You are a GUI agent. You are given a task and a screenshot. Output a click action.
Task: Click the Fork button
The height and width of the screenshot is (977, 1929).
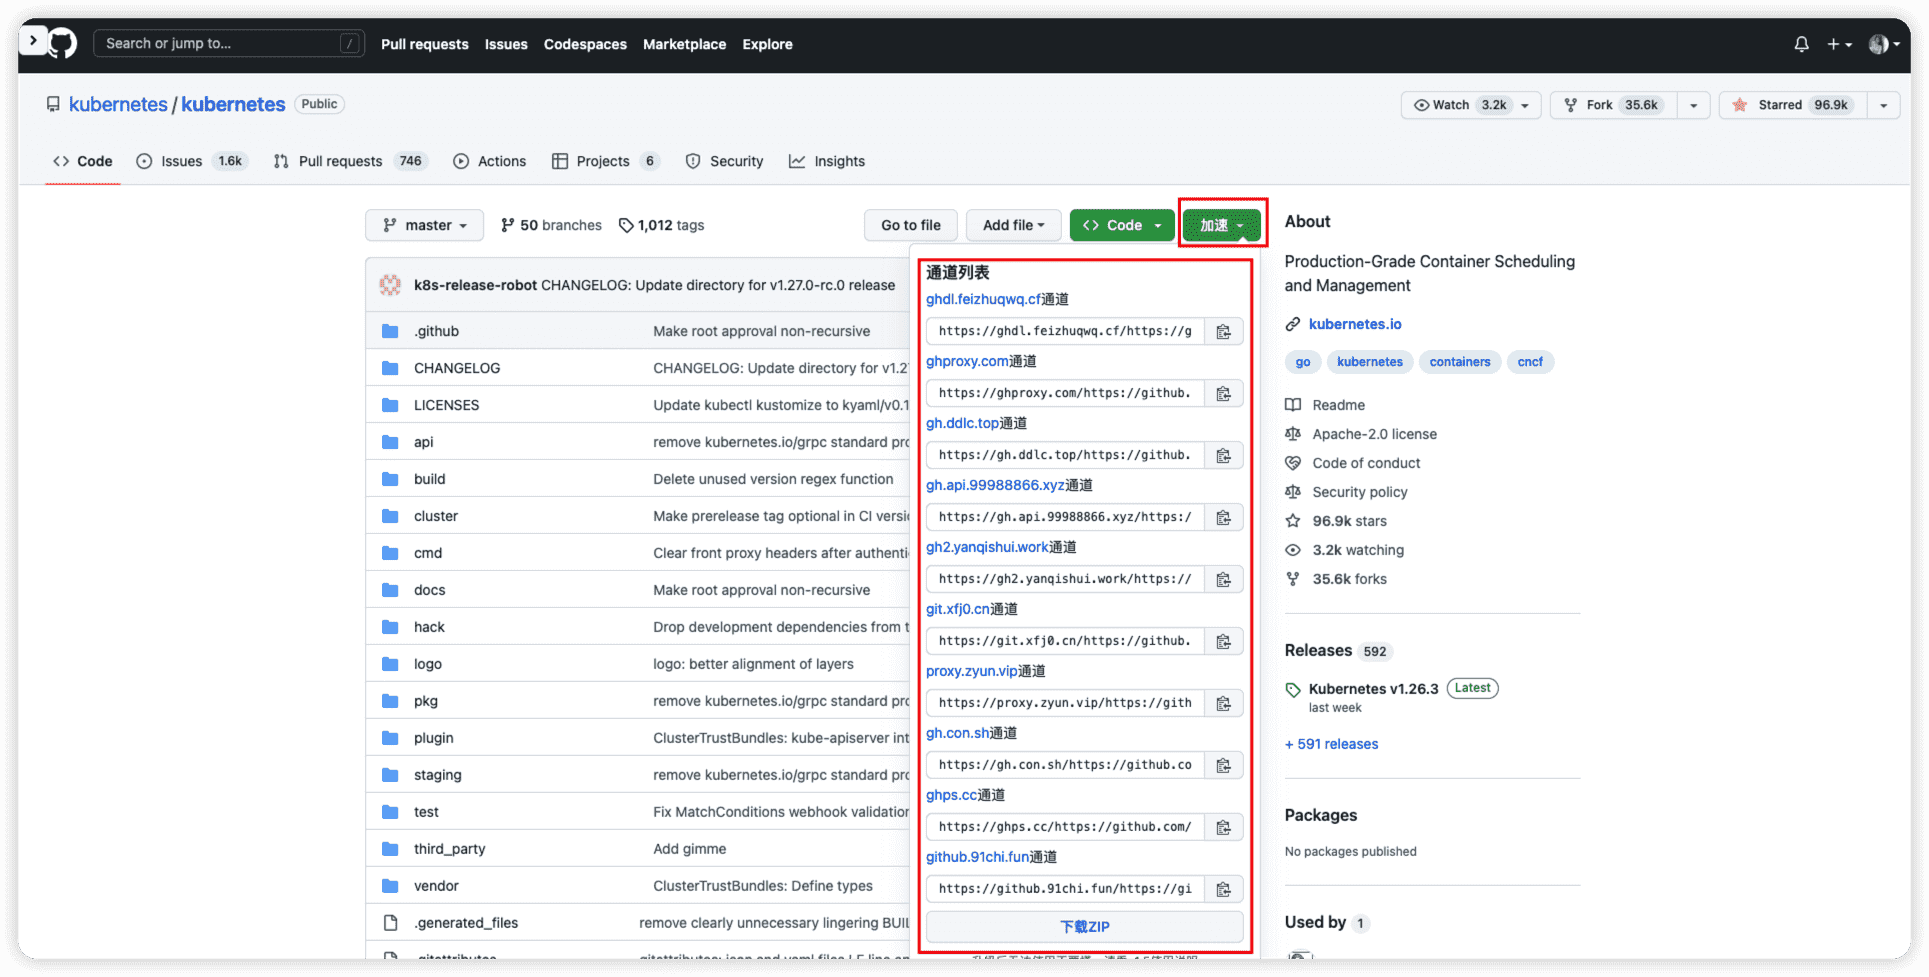click(x=1613, y=105)
